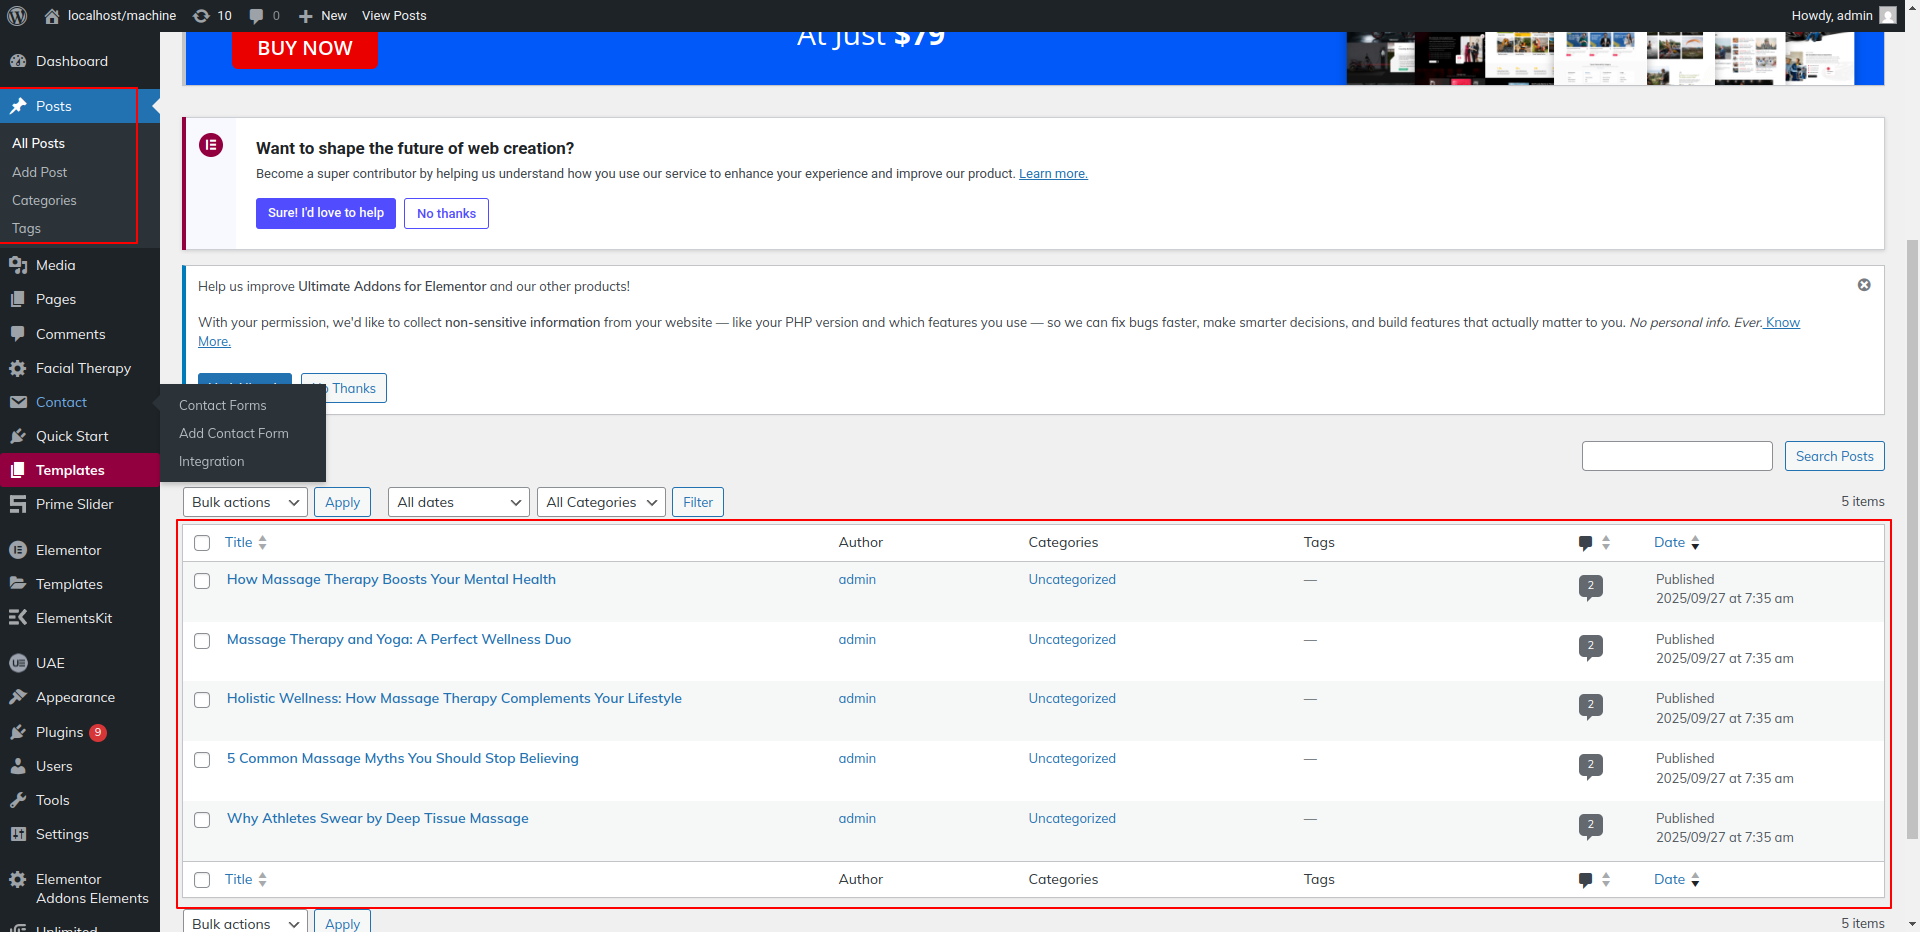Open the All dates dropdown
This screenshot has width=1920, height=932.
click(x=458, y=502)
